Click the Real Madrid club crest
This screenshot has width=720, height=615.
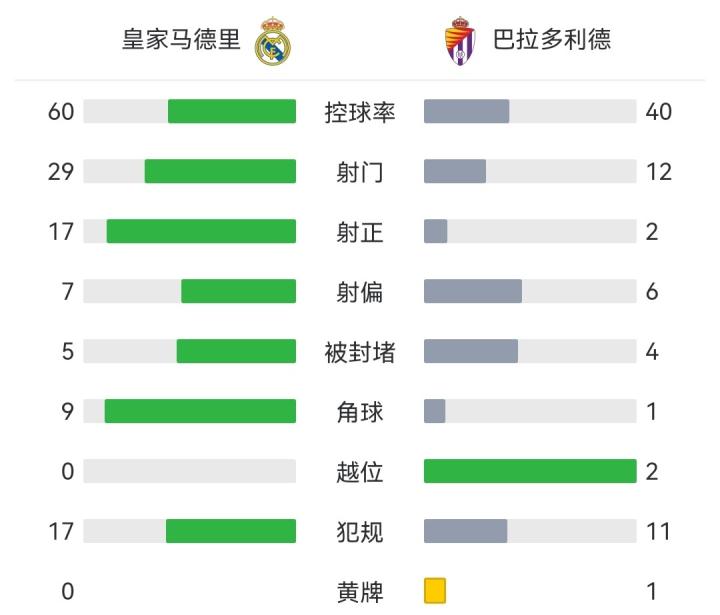pos(272,41)
